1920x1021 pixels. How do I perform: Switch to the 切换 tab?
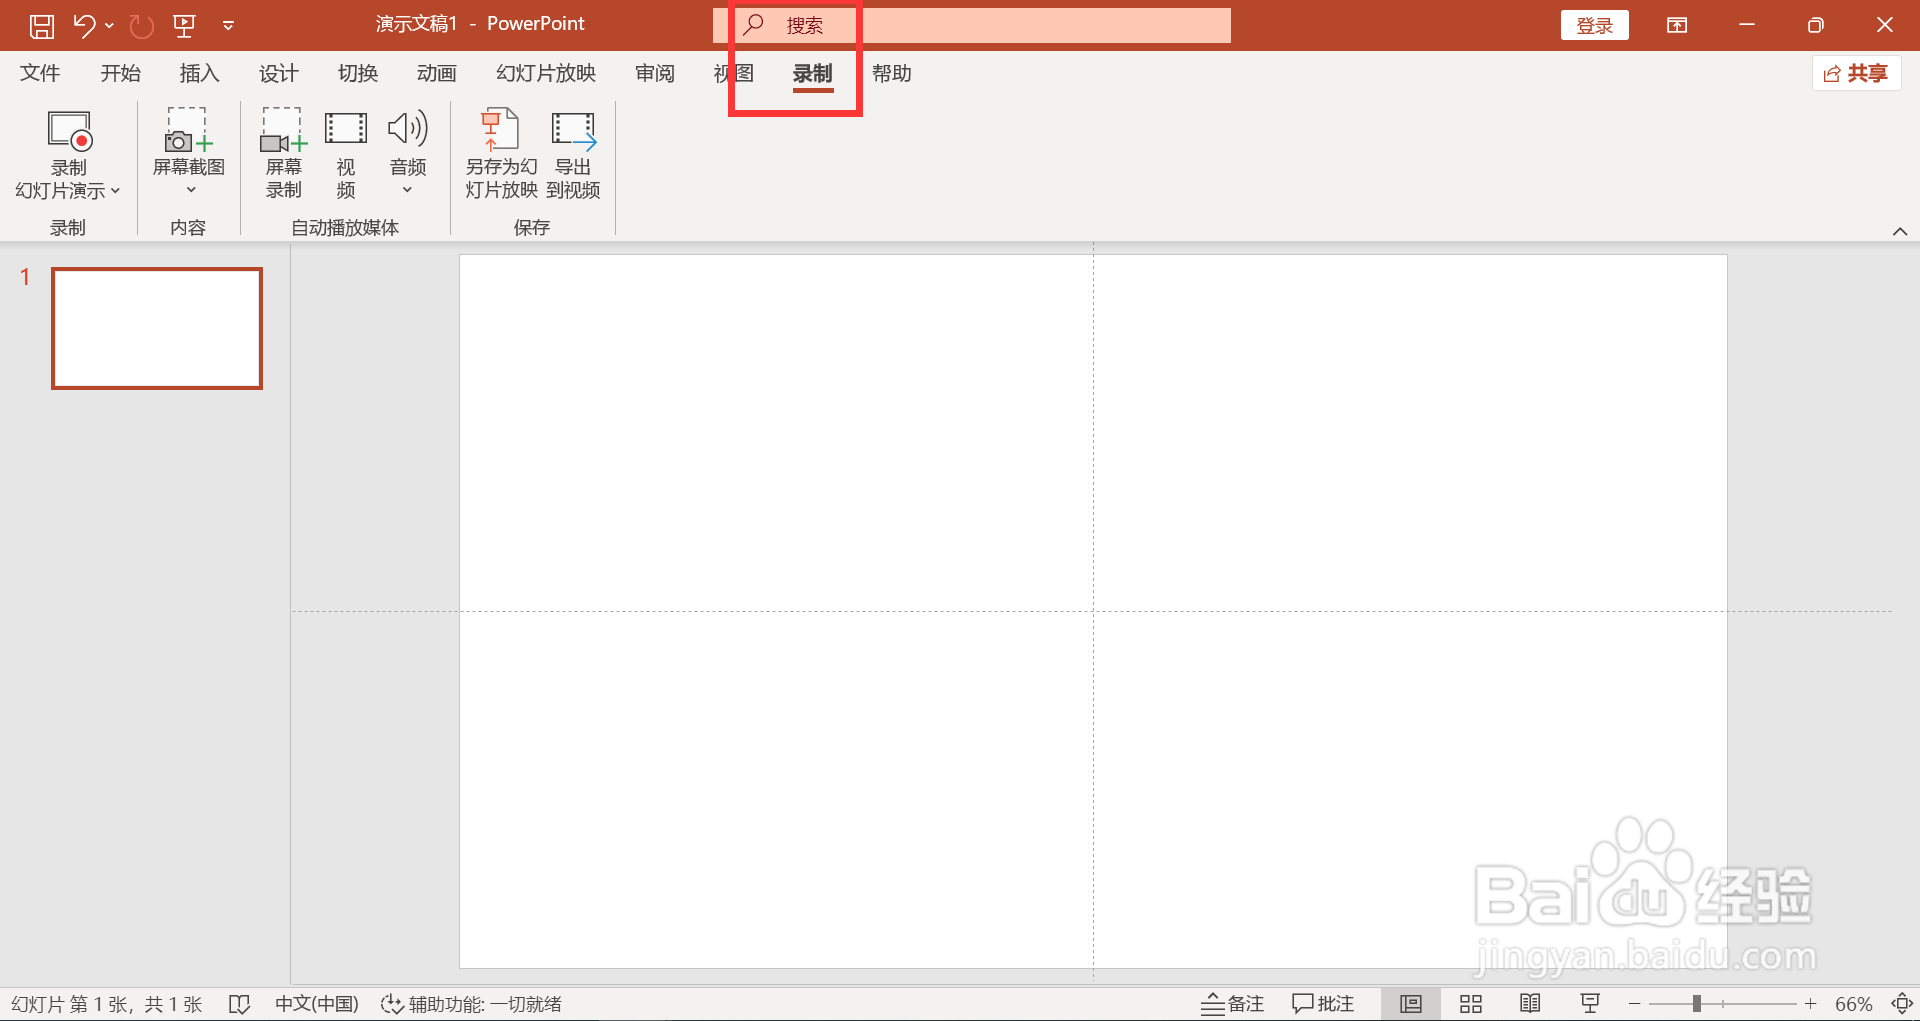[x=358, y=73]
